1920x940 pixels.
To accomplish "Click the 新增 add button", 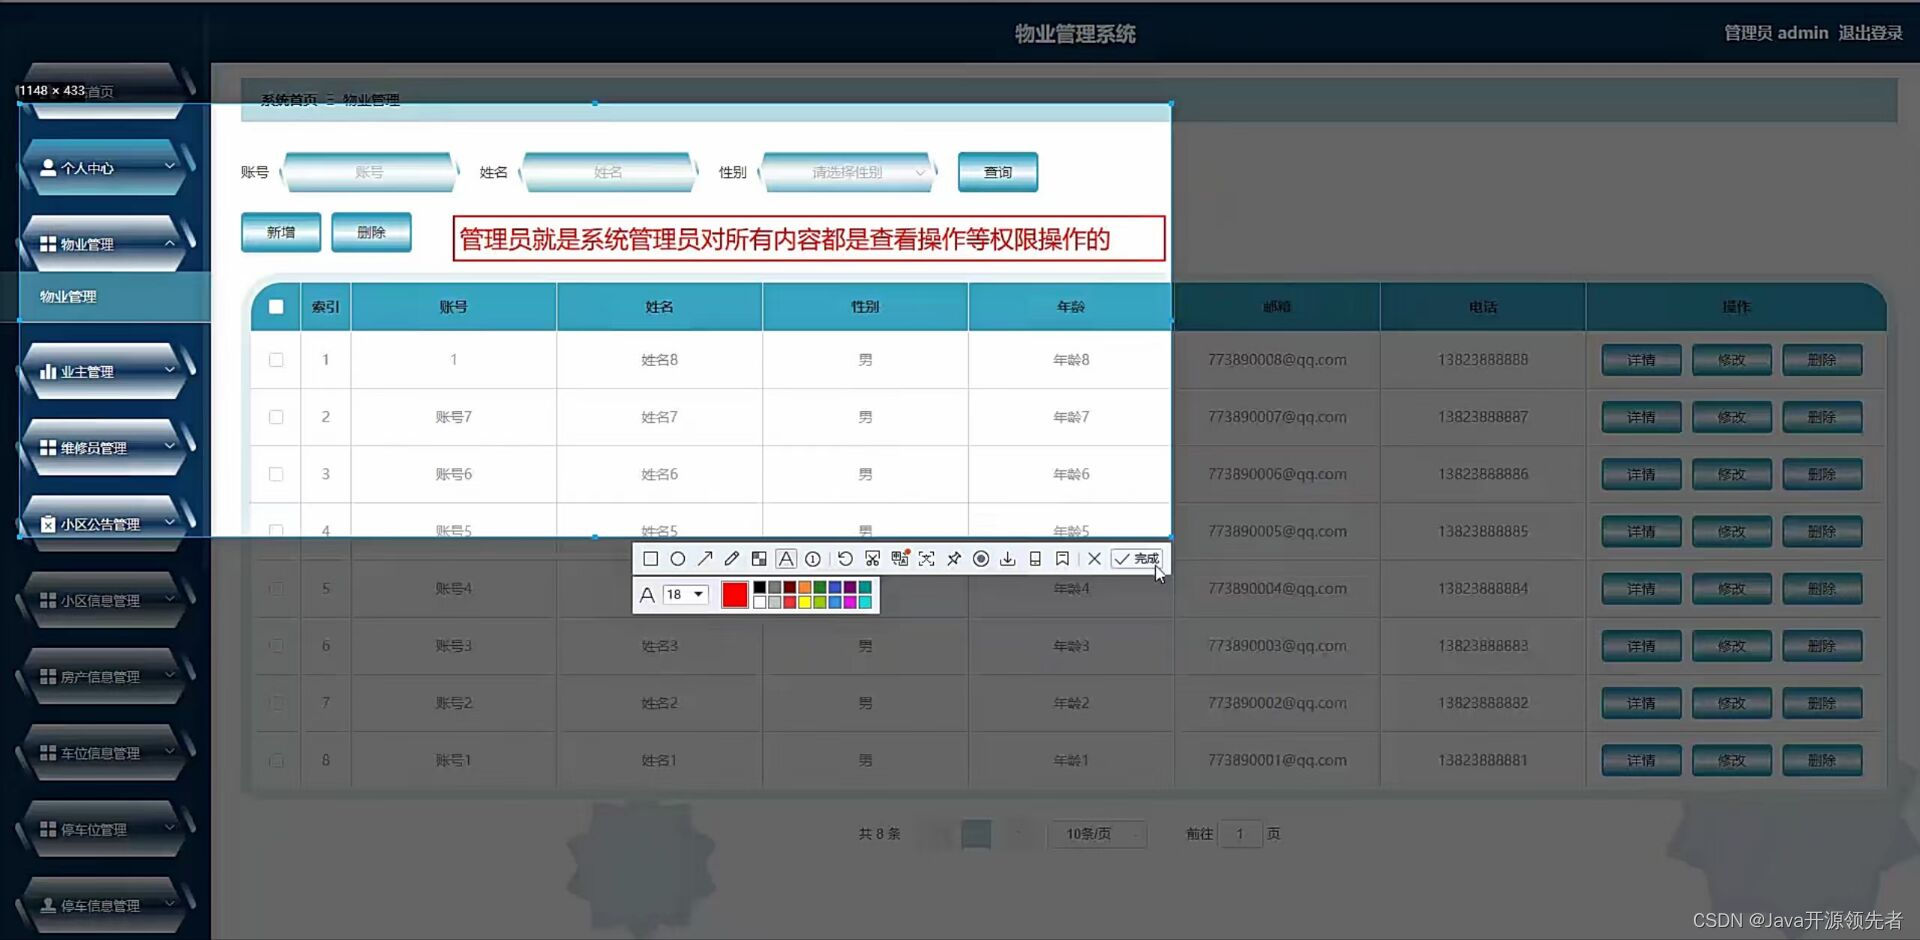I will pos(280,231).
